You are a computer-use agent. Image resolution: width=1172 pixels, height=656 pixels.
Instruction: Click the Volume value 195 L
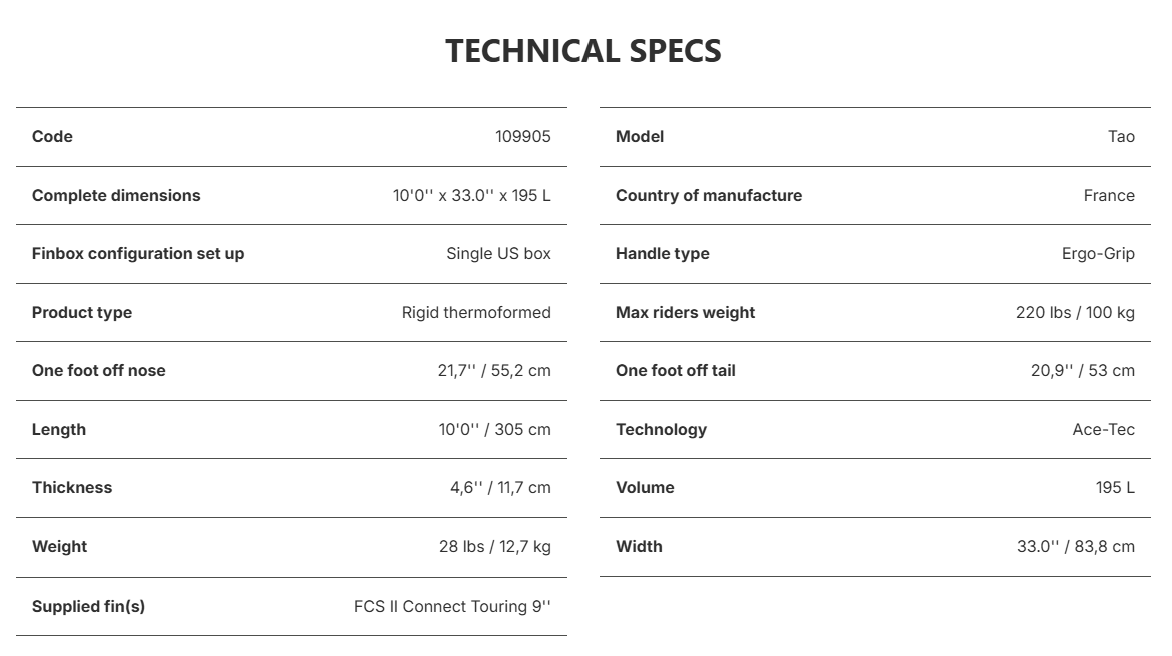coord(1115,488)
